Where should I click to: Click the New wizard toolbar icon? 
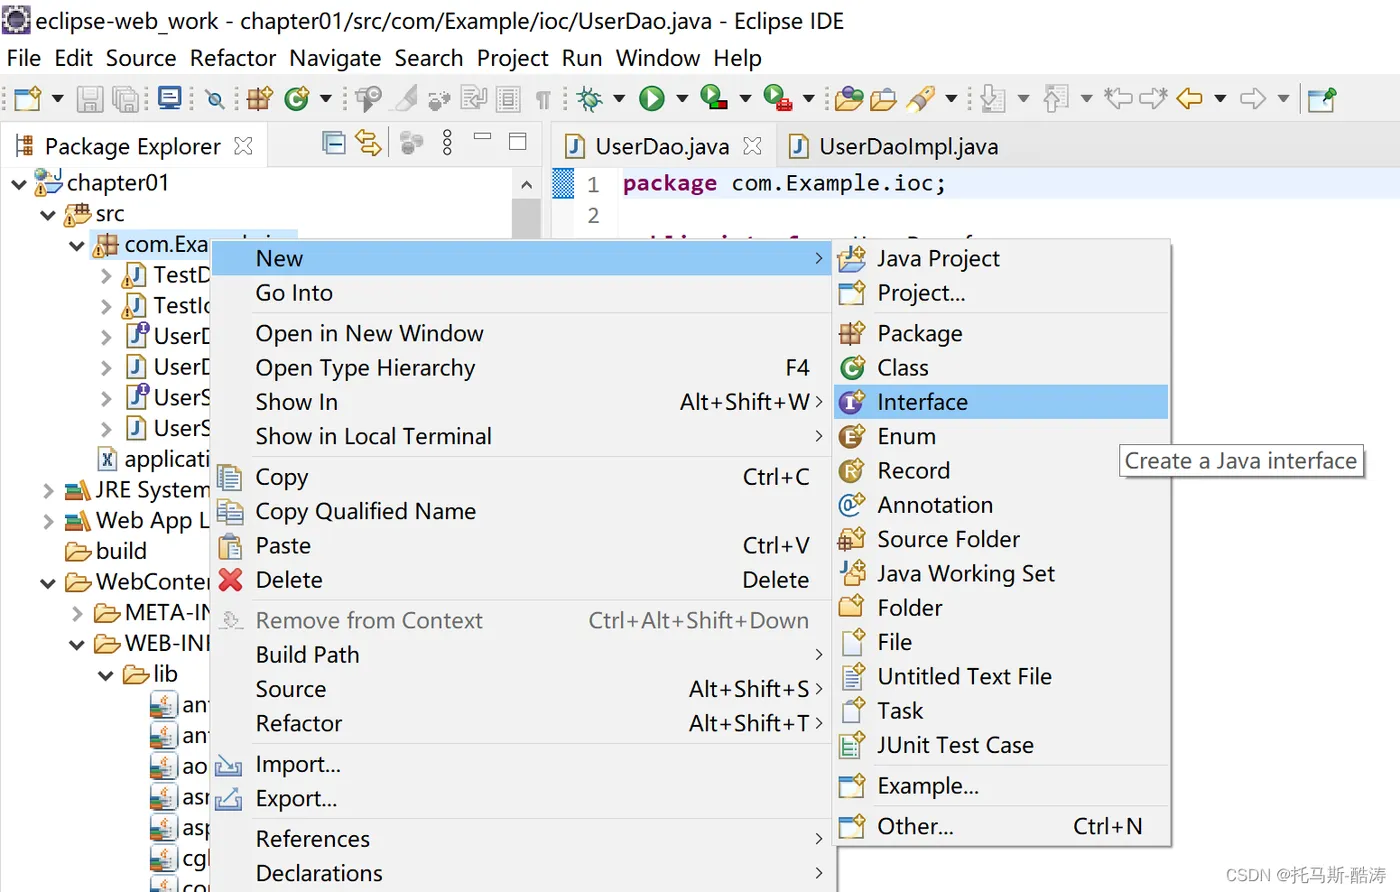coord(28,98)
